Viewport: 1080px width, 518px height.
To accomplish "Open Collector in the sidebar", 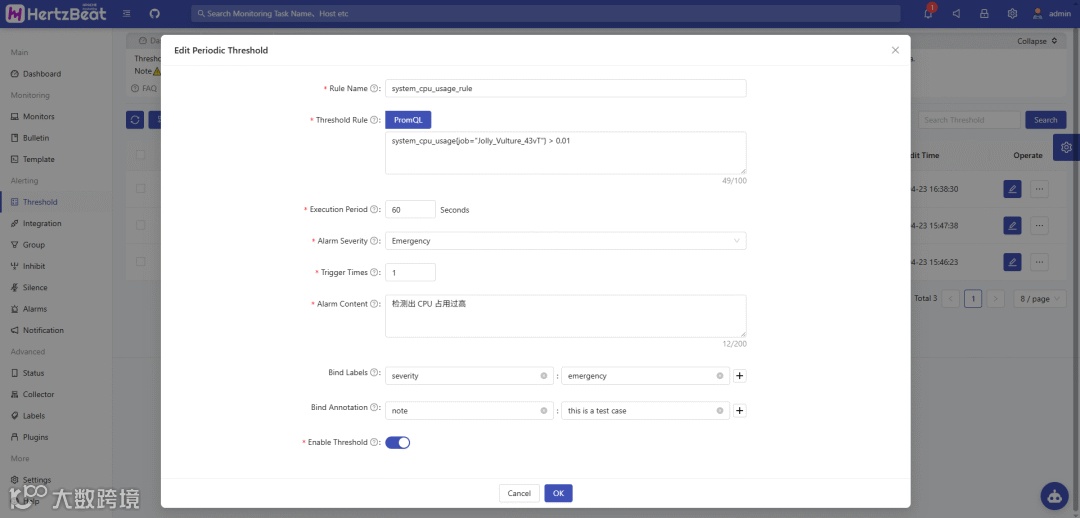I will point(38,394).
